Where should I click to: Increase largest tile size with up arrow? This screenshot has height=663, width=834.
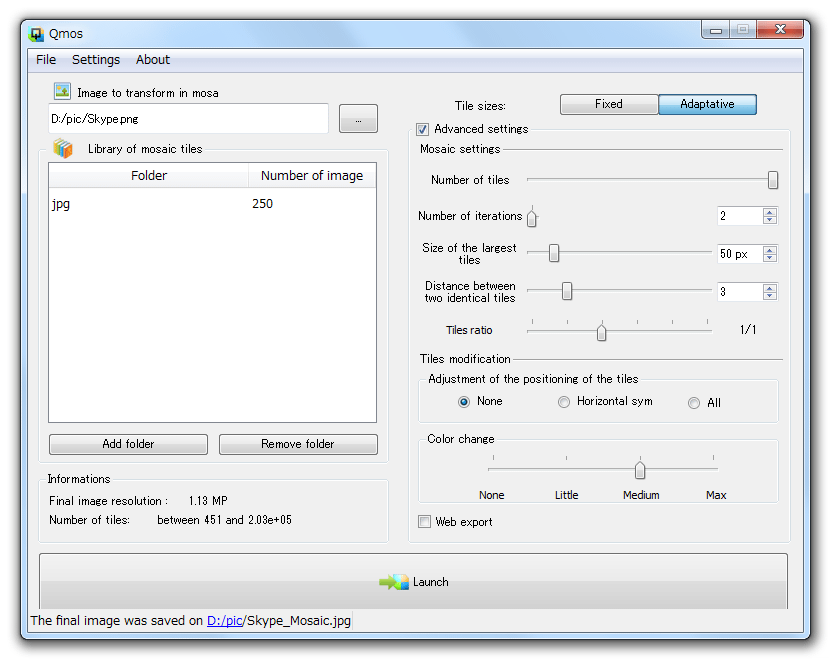pyautogui.click(x=769, y=250)
